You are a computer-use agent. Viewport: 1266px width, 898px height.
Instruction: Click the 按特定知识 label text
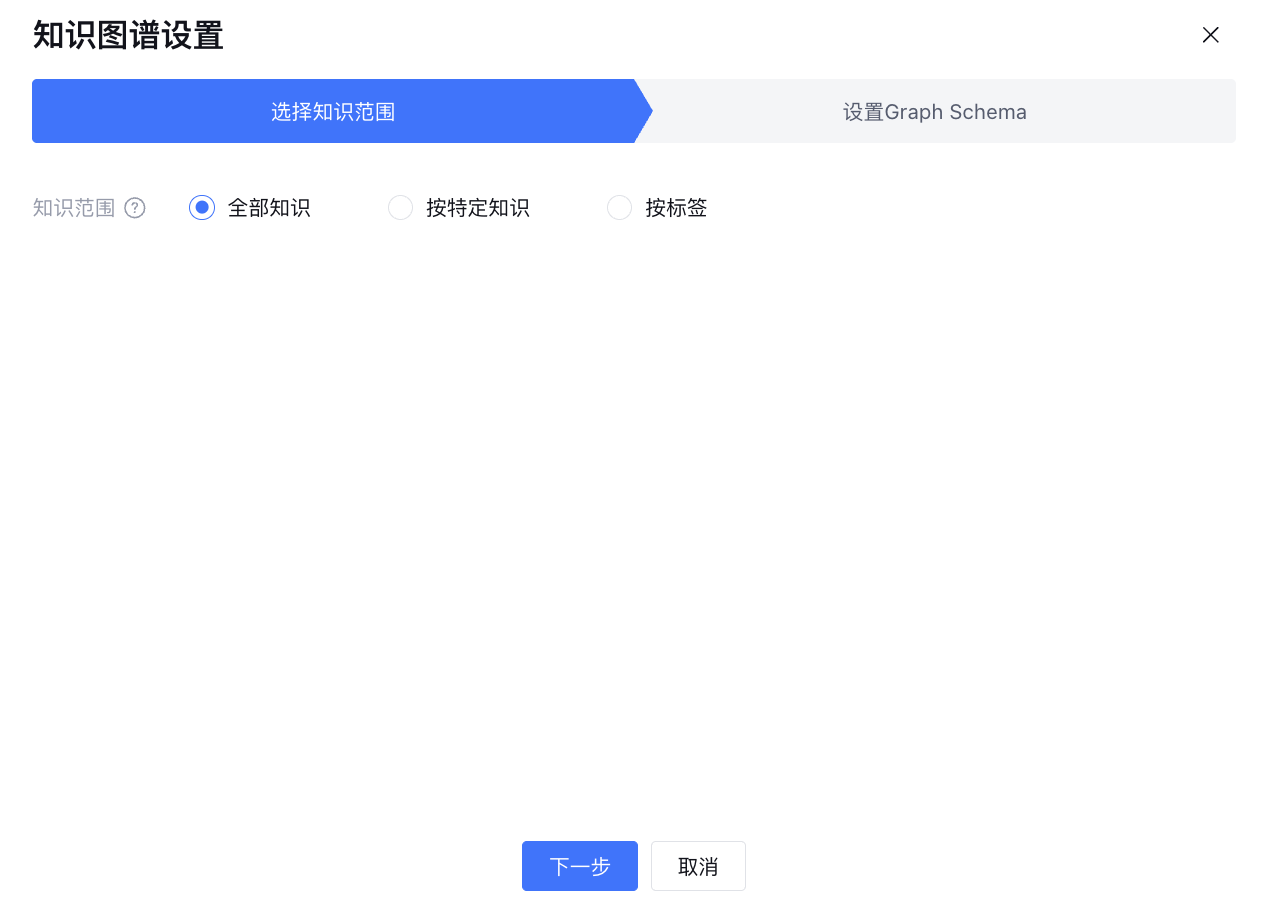point(477,208)
